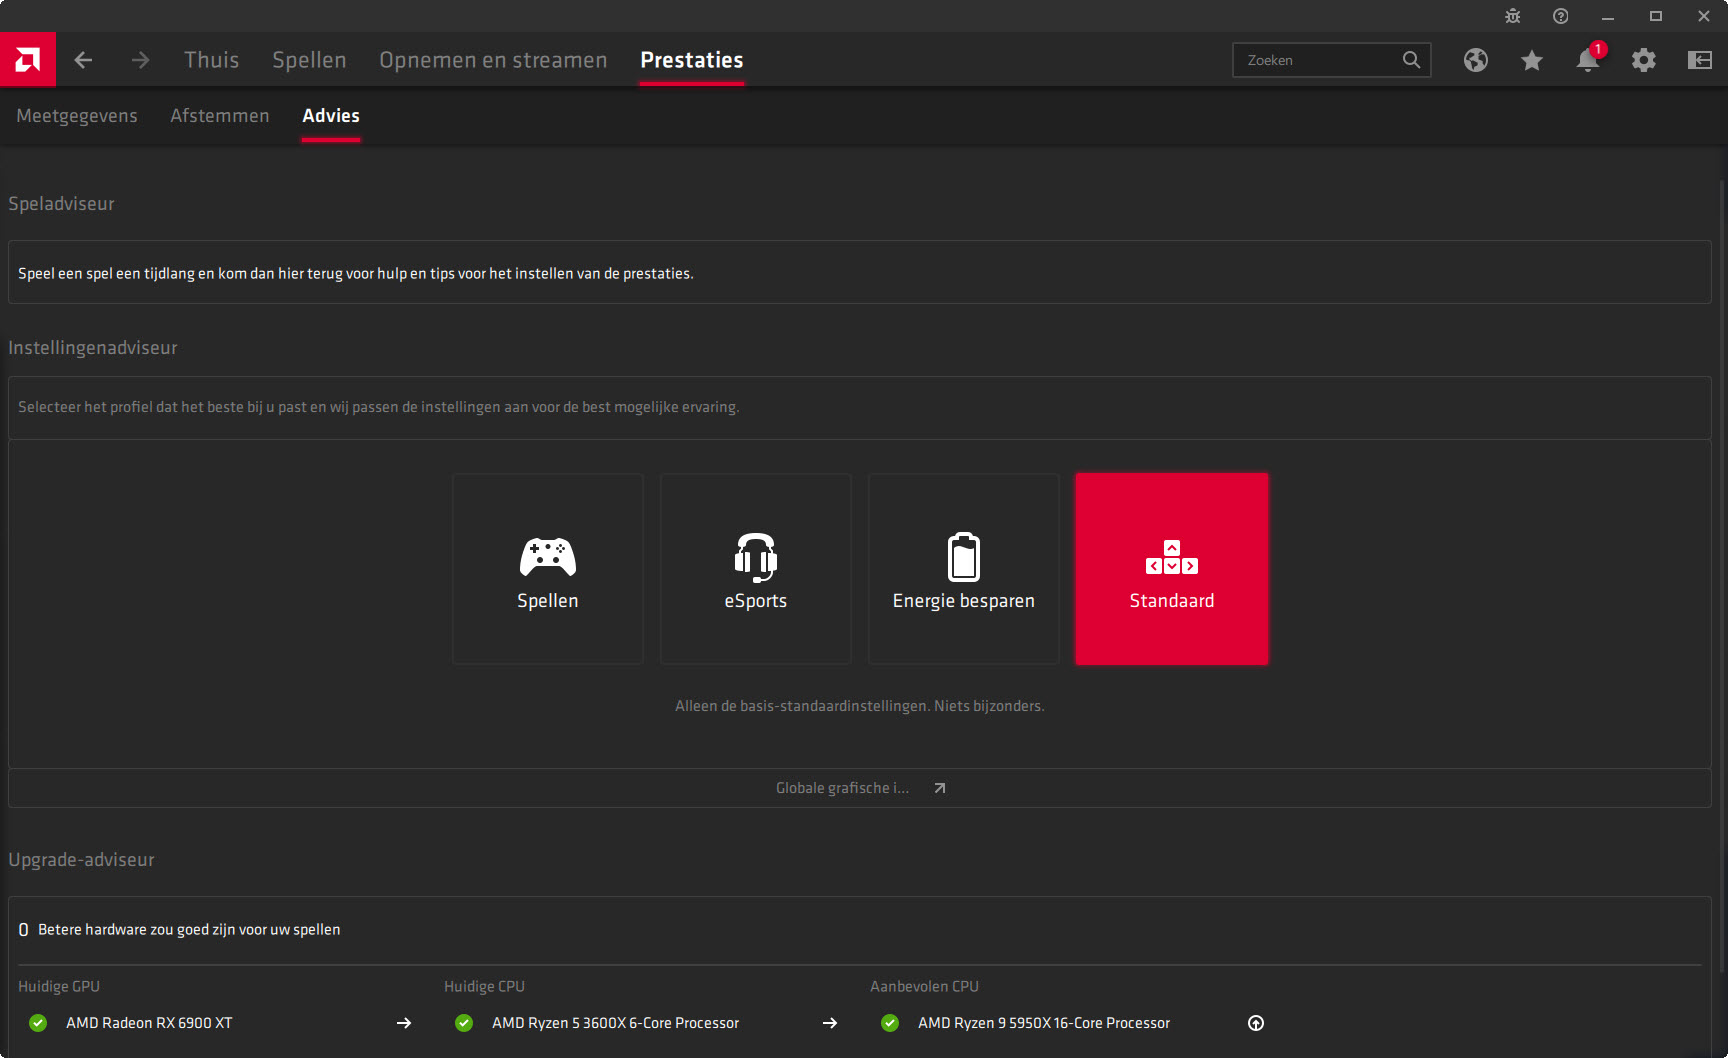Toggle the sidebar panel icon
Image resolution: width=1728 pixels, height=1058 pixels.
point(1699,60)
